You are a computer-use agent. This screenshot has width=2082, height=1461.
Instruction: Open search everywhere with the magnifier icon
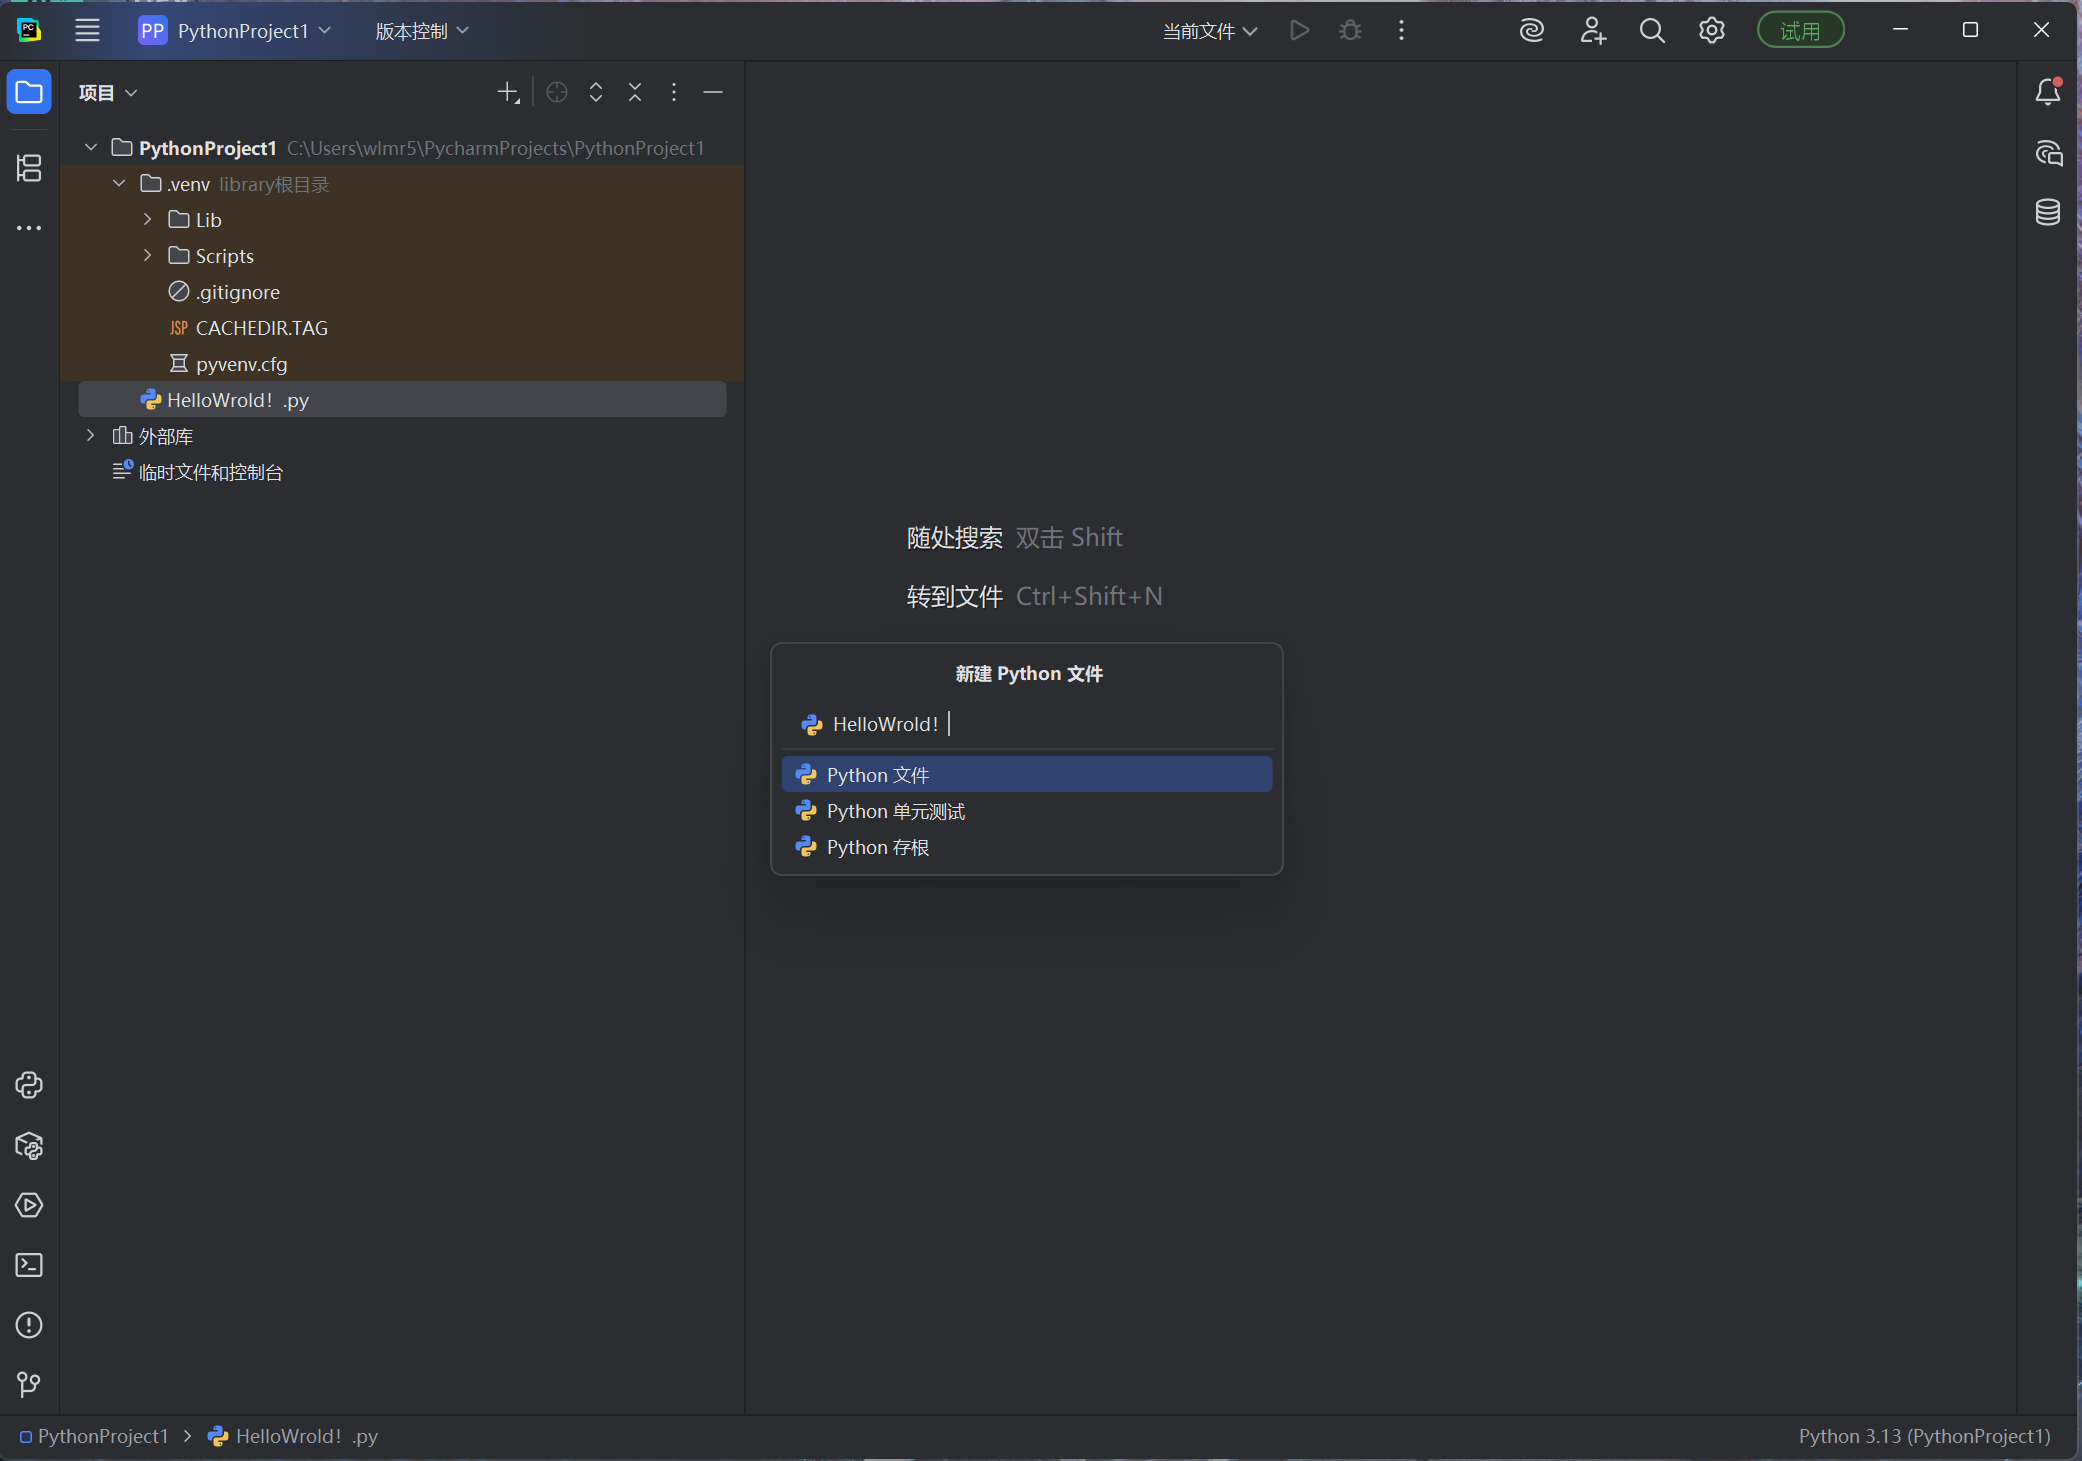[1652, 30]
